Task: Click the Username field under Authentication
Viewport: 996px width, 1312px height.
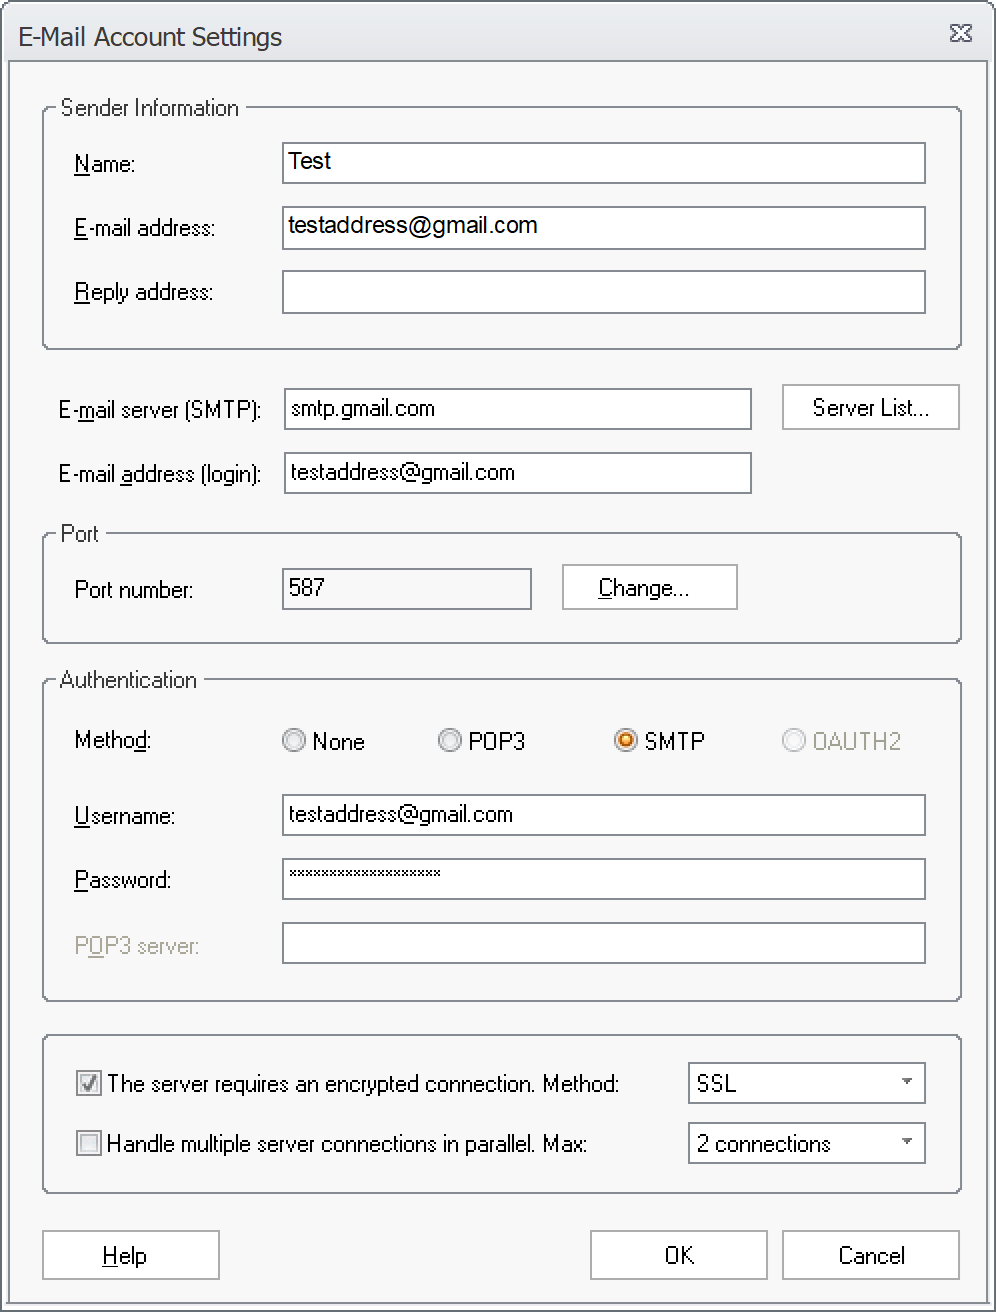Action: pos(602,815)
